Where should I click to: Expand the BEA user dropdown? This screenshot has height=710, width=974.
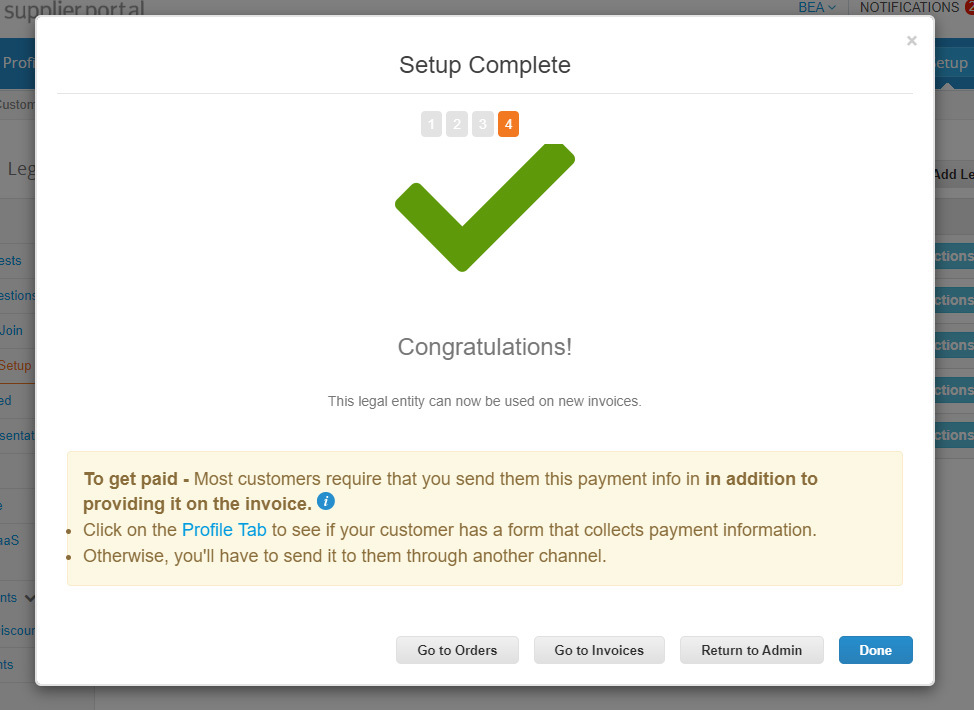(816, 8)
